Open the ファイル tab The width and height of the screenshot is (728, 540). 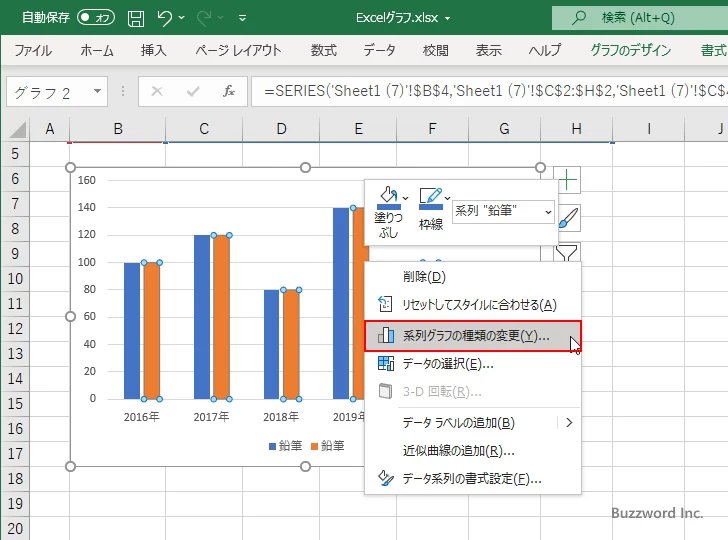33,50
